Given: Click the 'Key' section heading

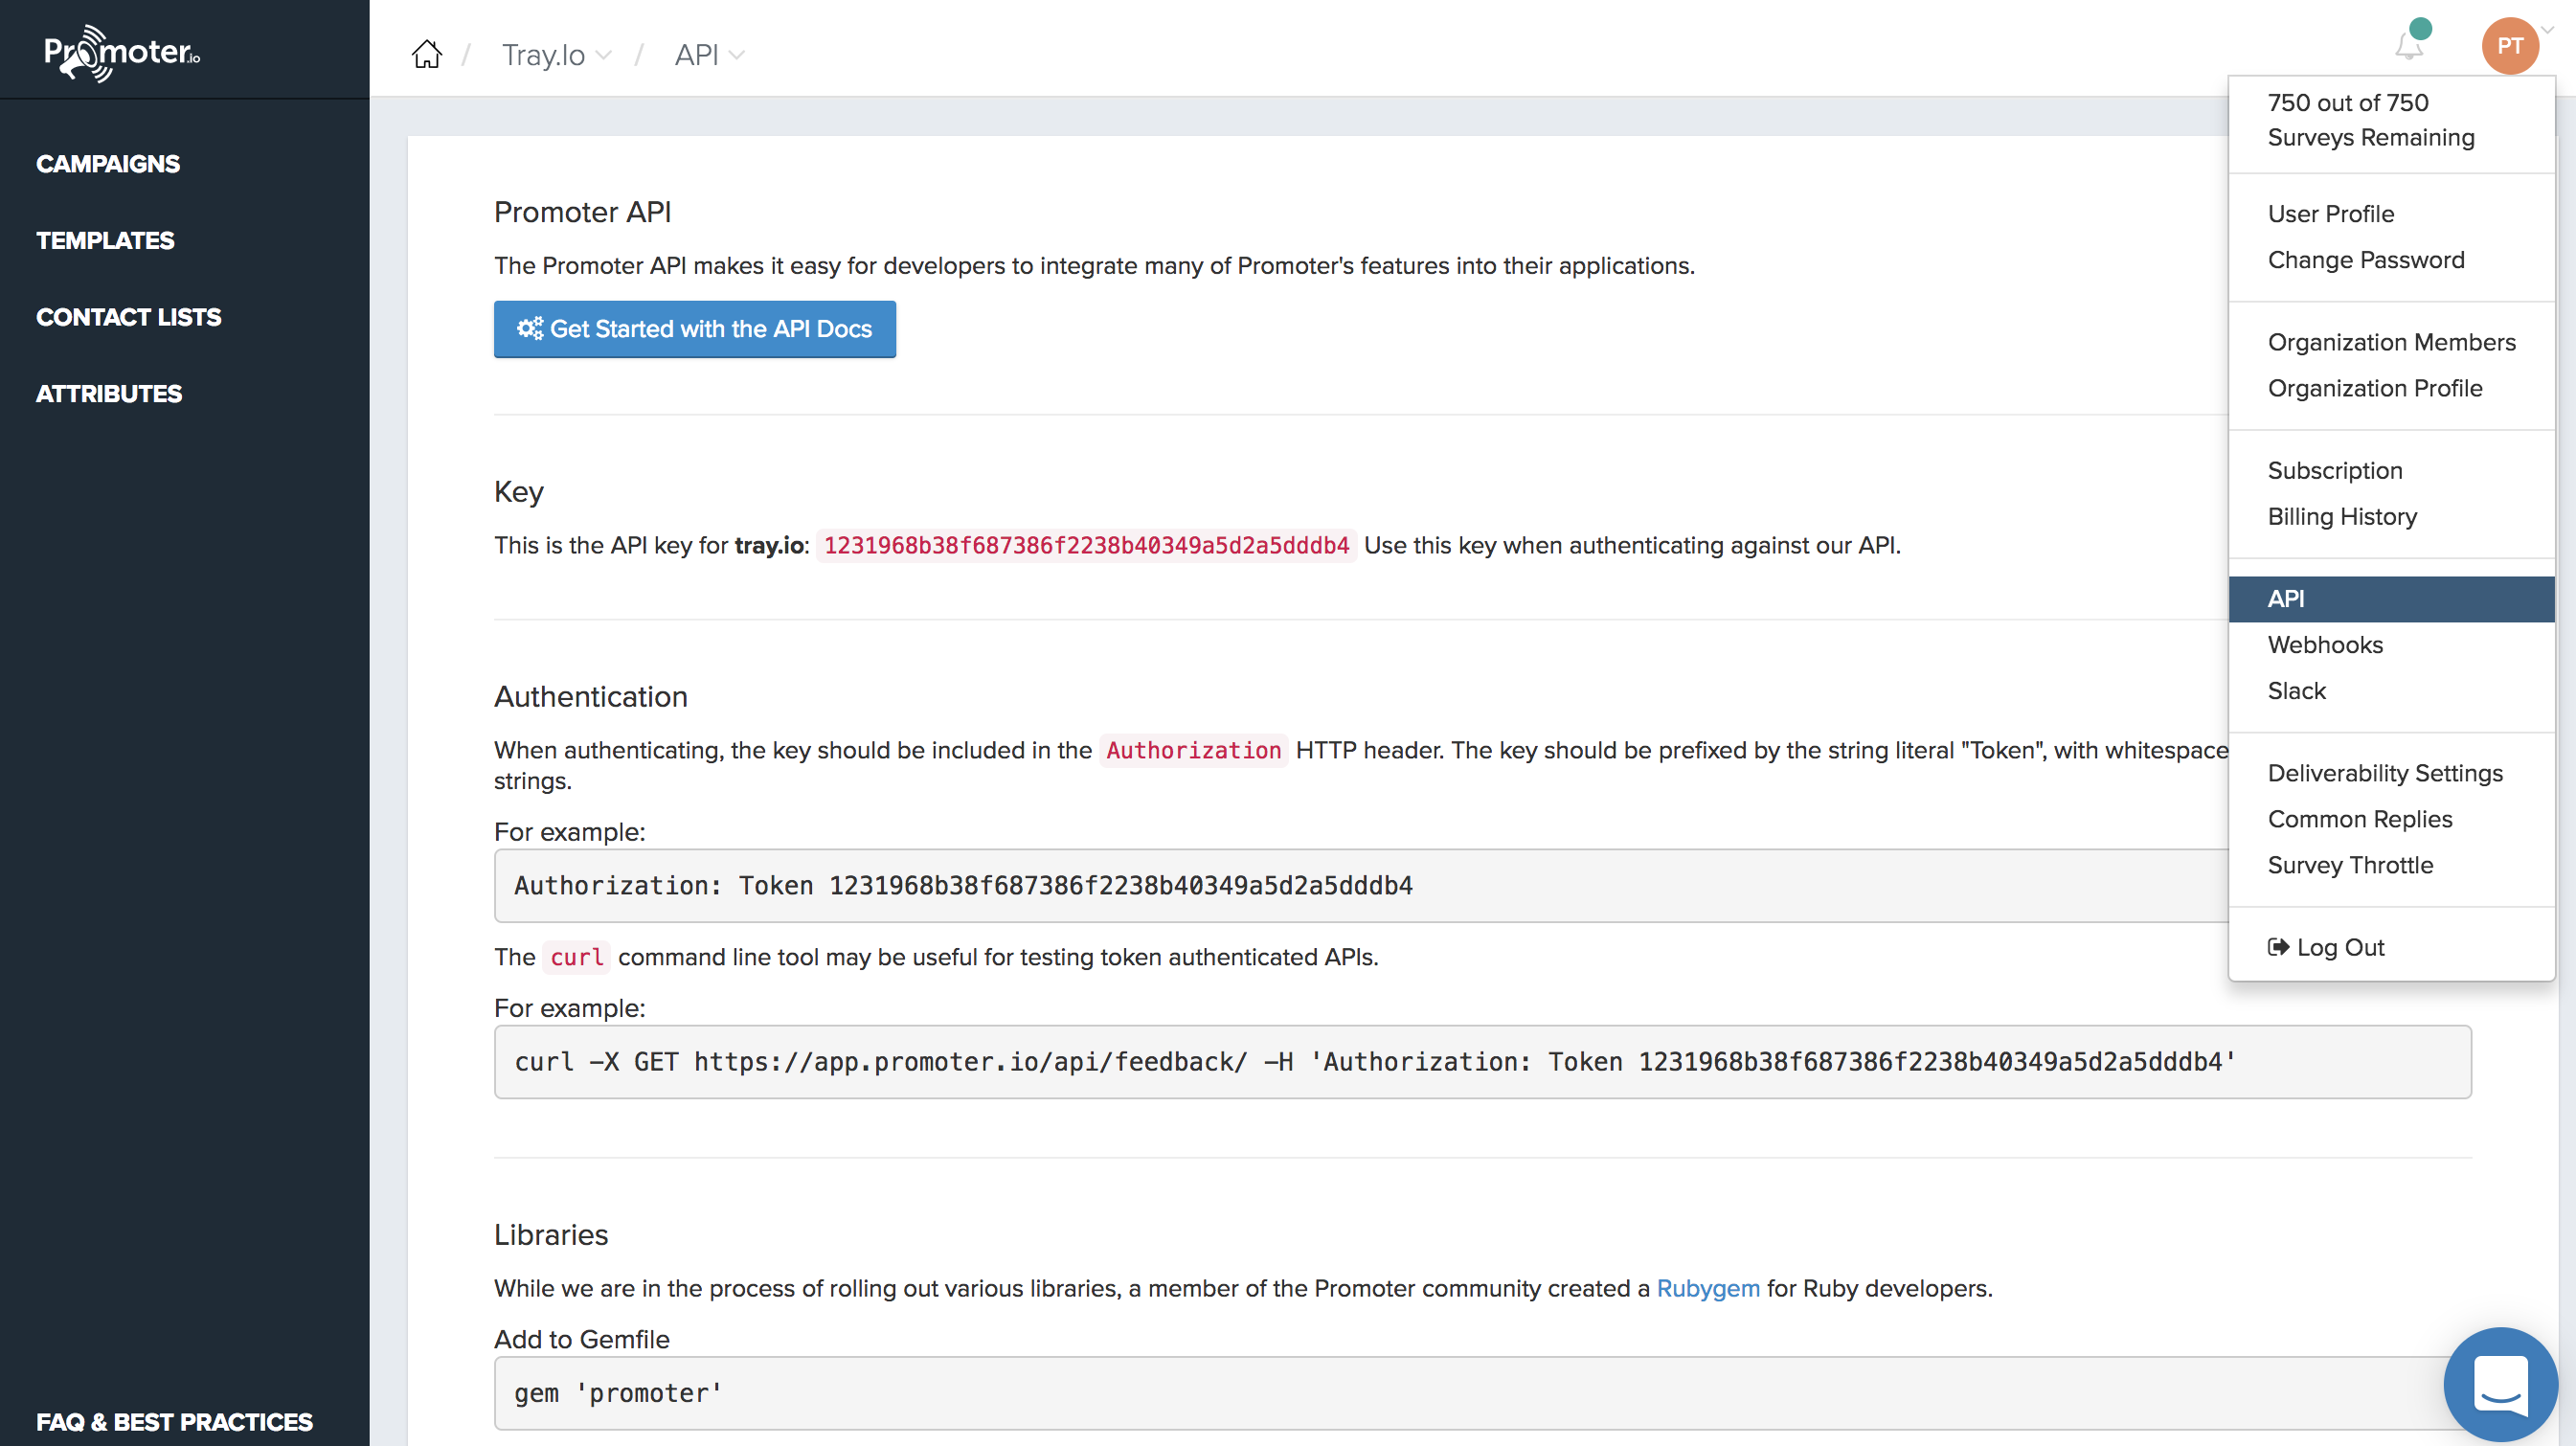Looking at the screenshot, I should pyautogui.click(x=518, y=492).
